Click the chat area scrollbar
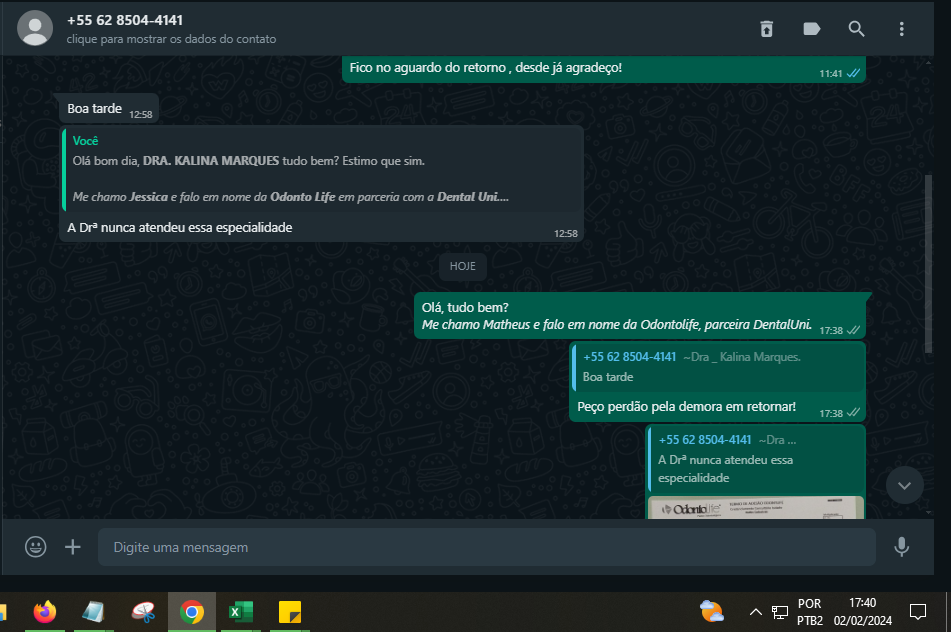The height and width of the screenshot is (632, 951). coord(928,264)
